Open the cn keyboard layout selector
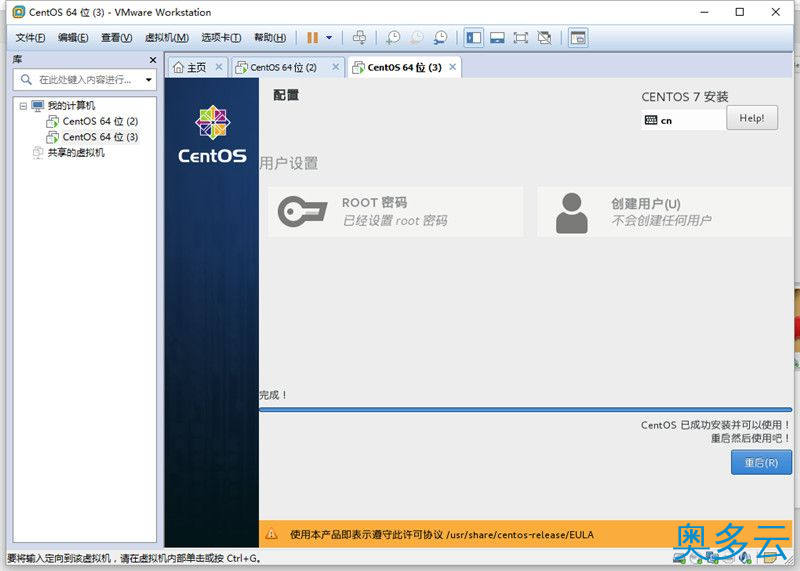This screenshot has height=571, width=800. tap(684, 120)
